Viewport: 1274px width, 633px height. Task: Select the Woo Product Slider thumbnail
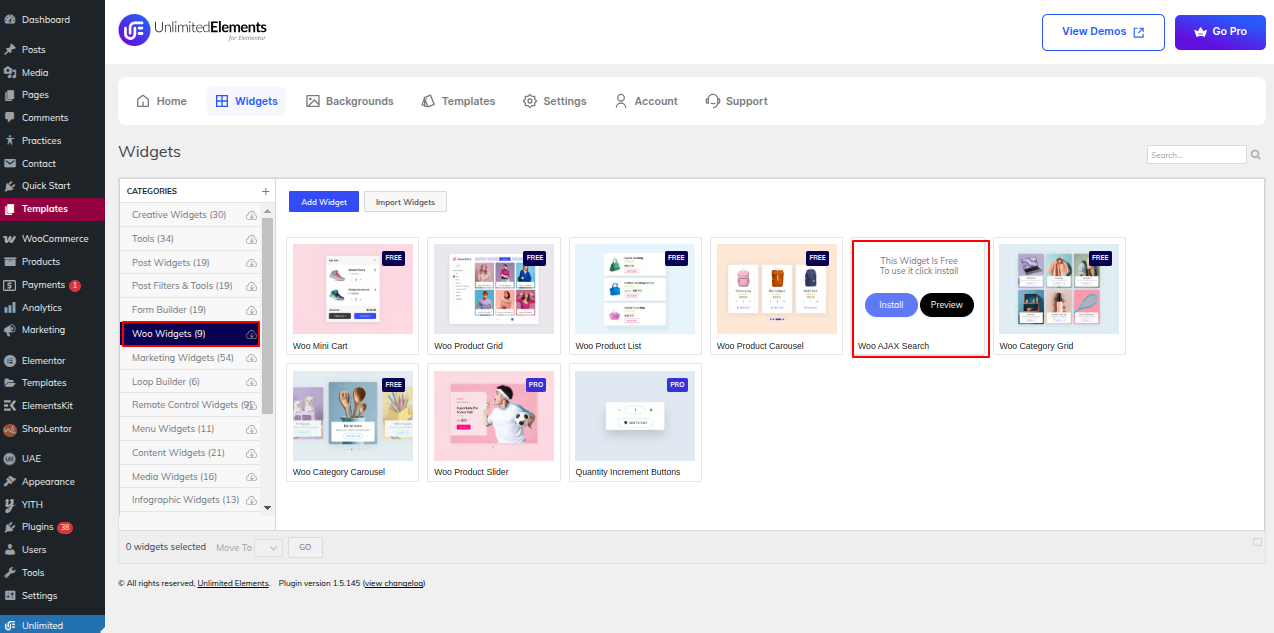coord(494,415)
